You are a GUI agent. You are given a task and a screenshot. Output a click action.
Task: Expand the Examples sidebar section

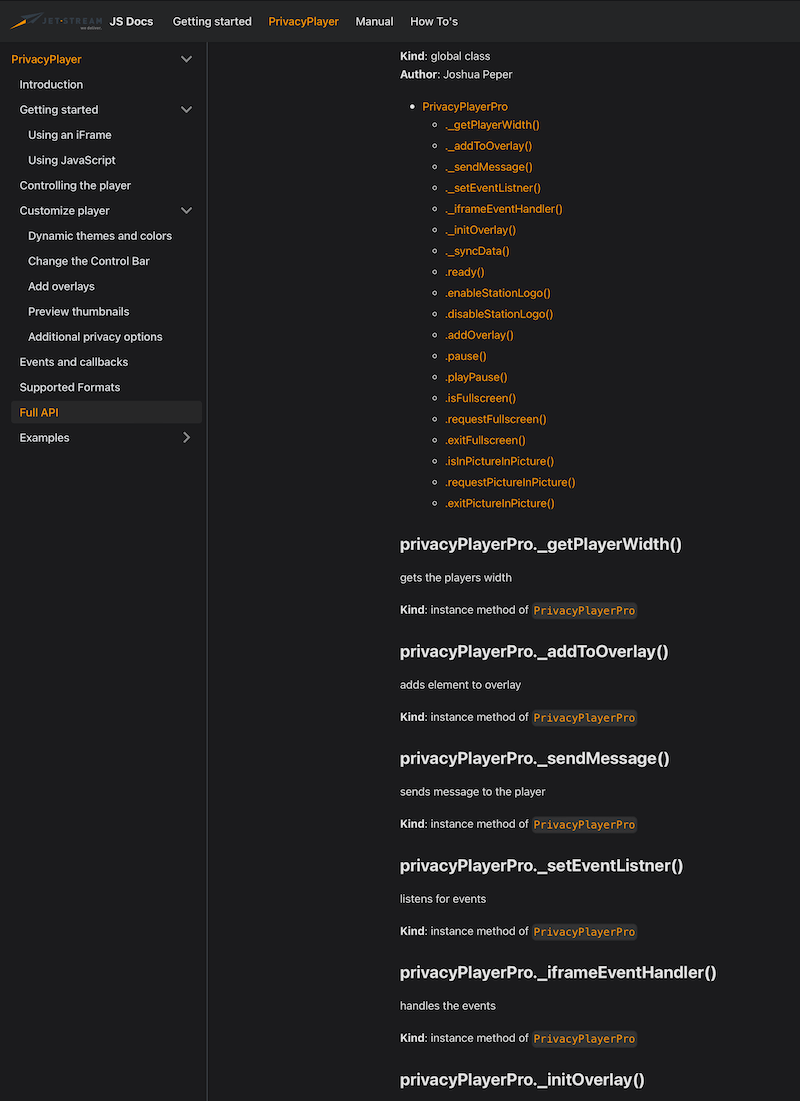click(x=186, y=437)
